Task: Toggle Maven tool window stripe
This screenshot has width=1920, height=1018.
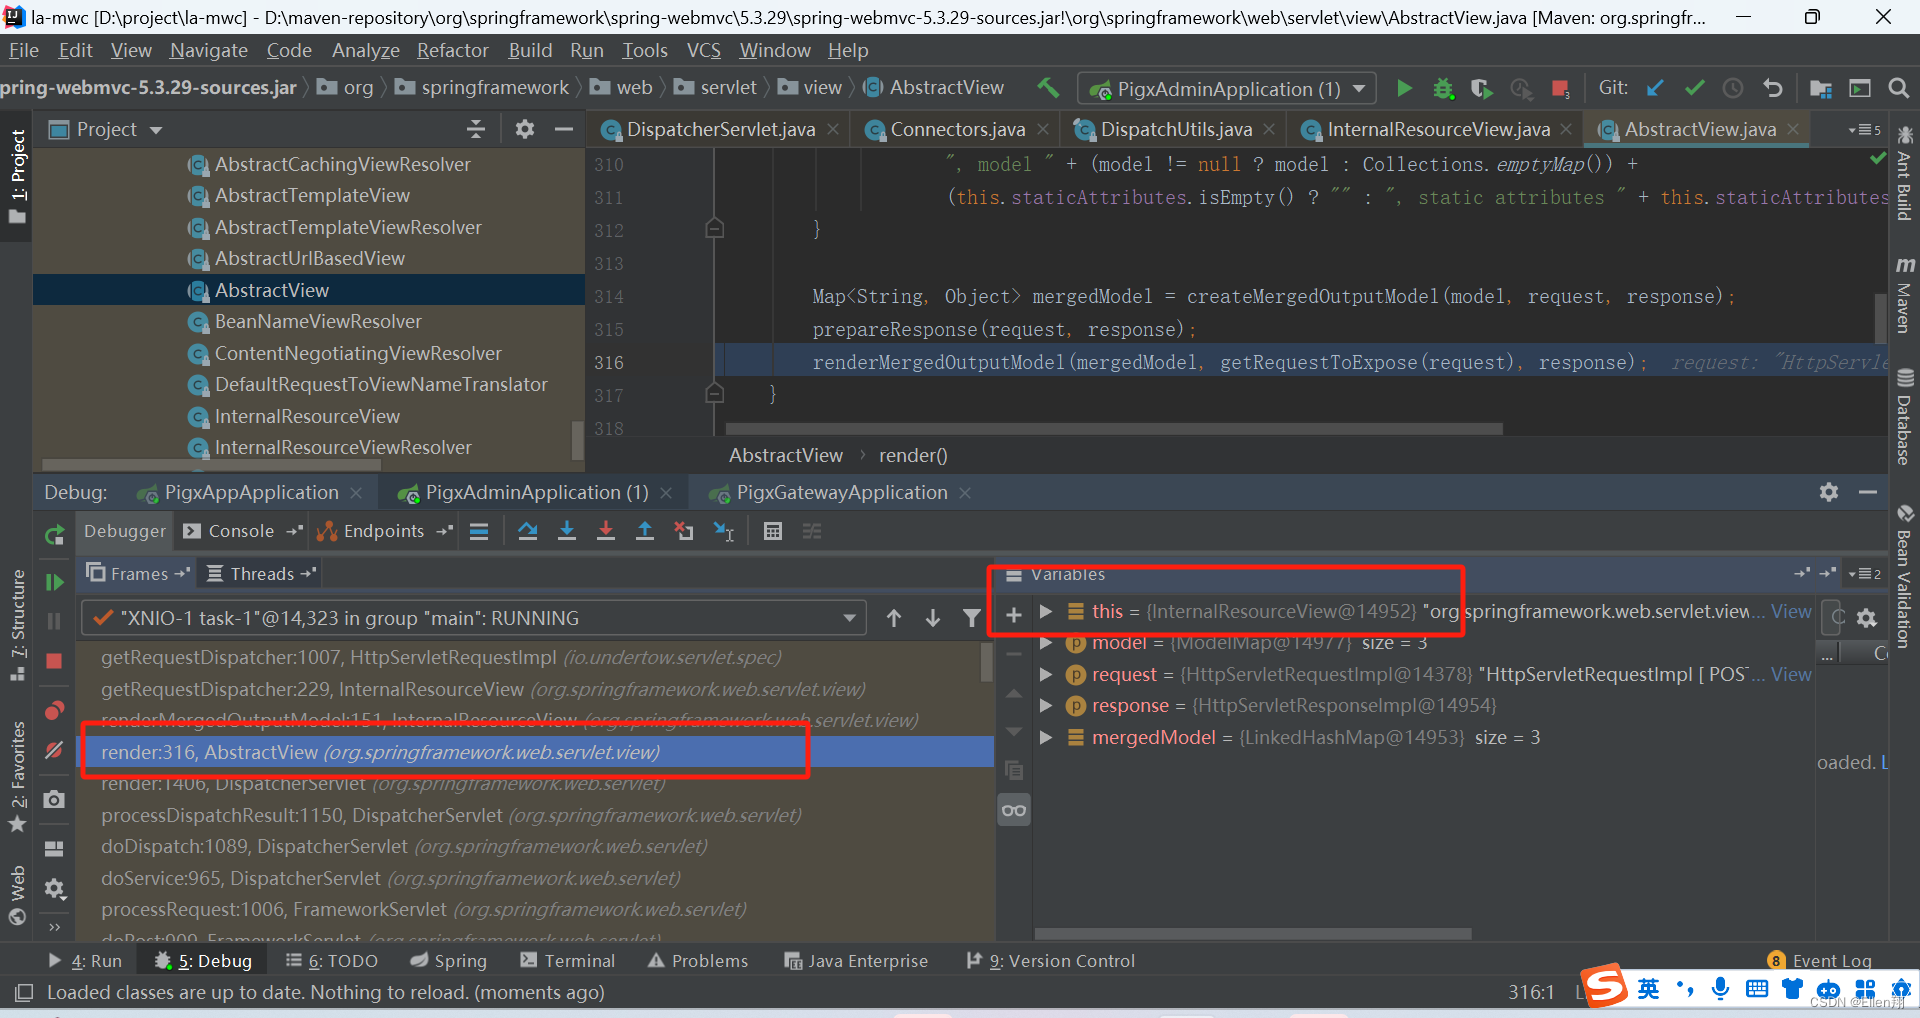Action: click(1904, 294)
